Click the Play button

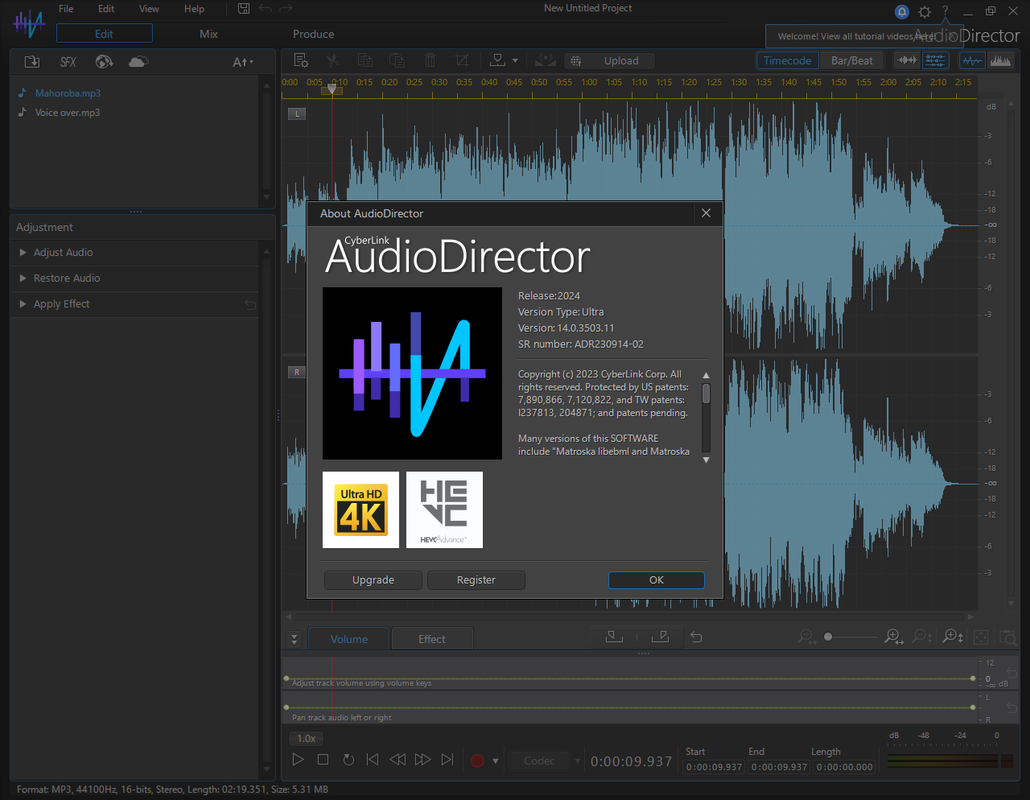point(298,759)
